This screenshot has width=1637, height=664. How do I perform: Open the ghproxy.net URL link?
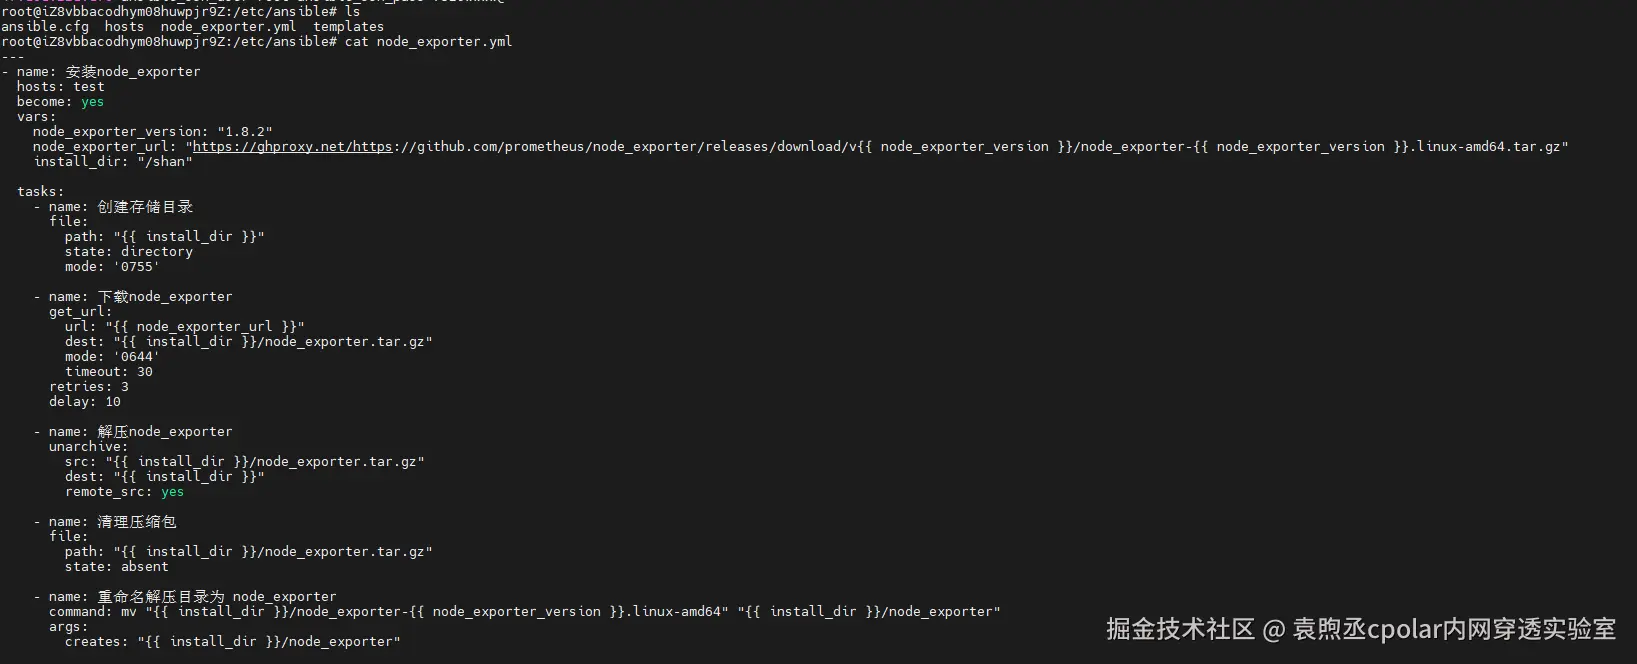(292, 147)
